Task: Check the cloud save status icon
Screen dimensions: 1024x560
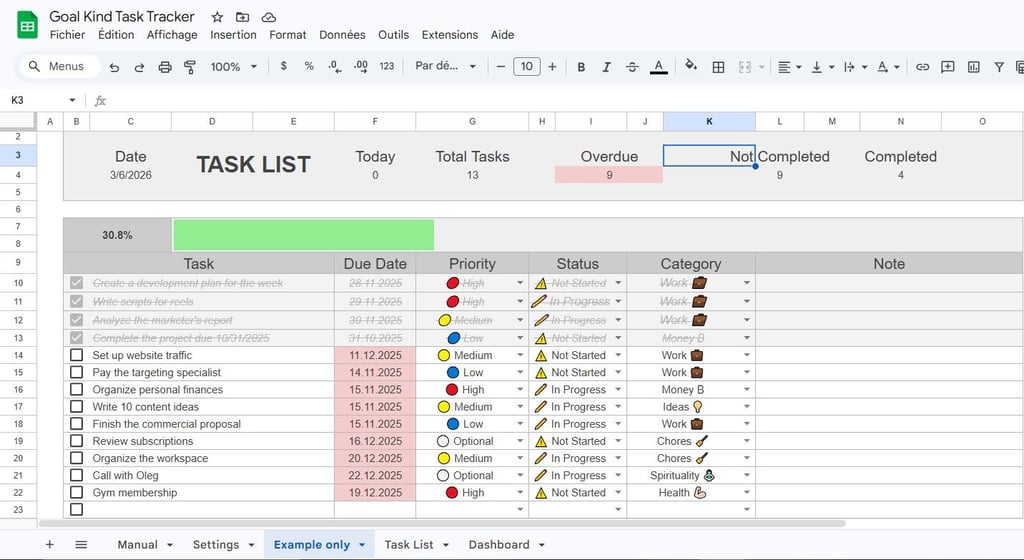Action: 268,18
